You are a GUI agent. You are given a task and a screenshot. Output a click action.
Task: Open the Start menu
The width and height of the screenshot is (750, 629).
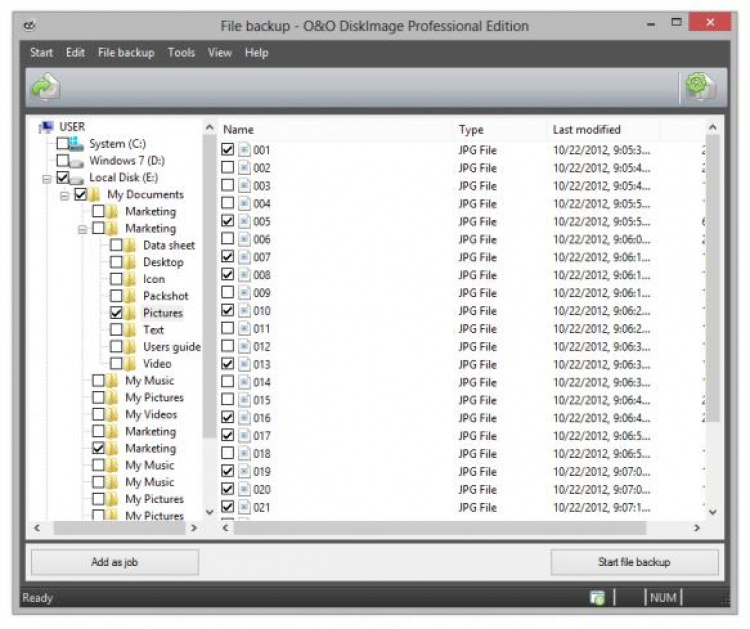[41, 53]
